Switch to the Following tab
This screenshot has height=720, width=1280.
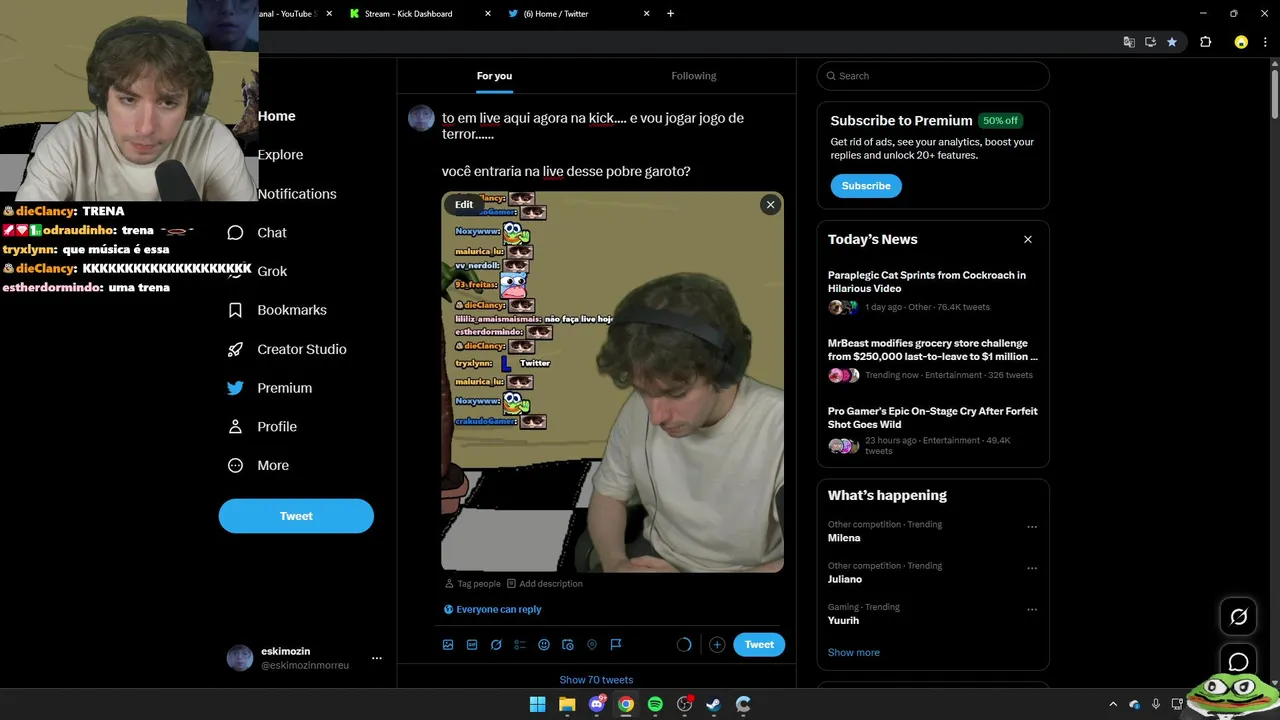point(694,76)
